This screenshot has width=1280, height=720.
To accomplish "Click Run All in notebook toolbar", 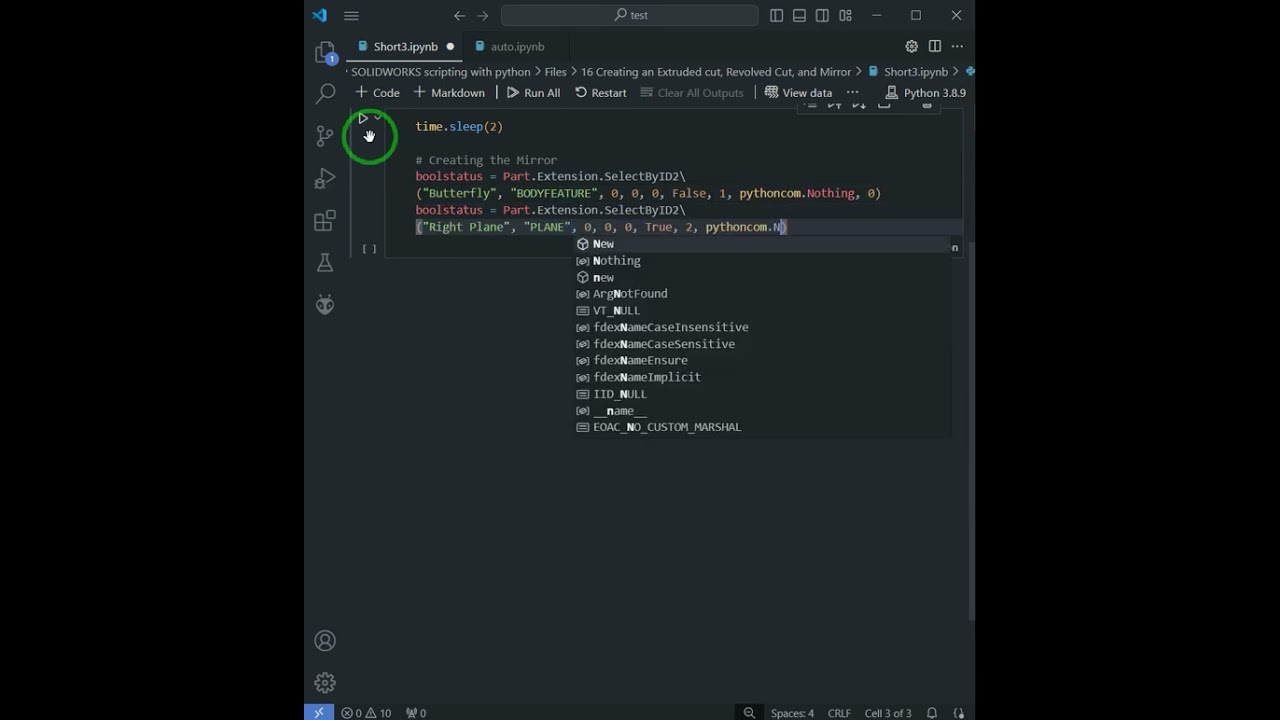I will 533,93.
